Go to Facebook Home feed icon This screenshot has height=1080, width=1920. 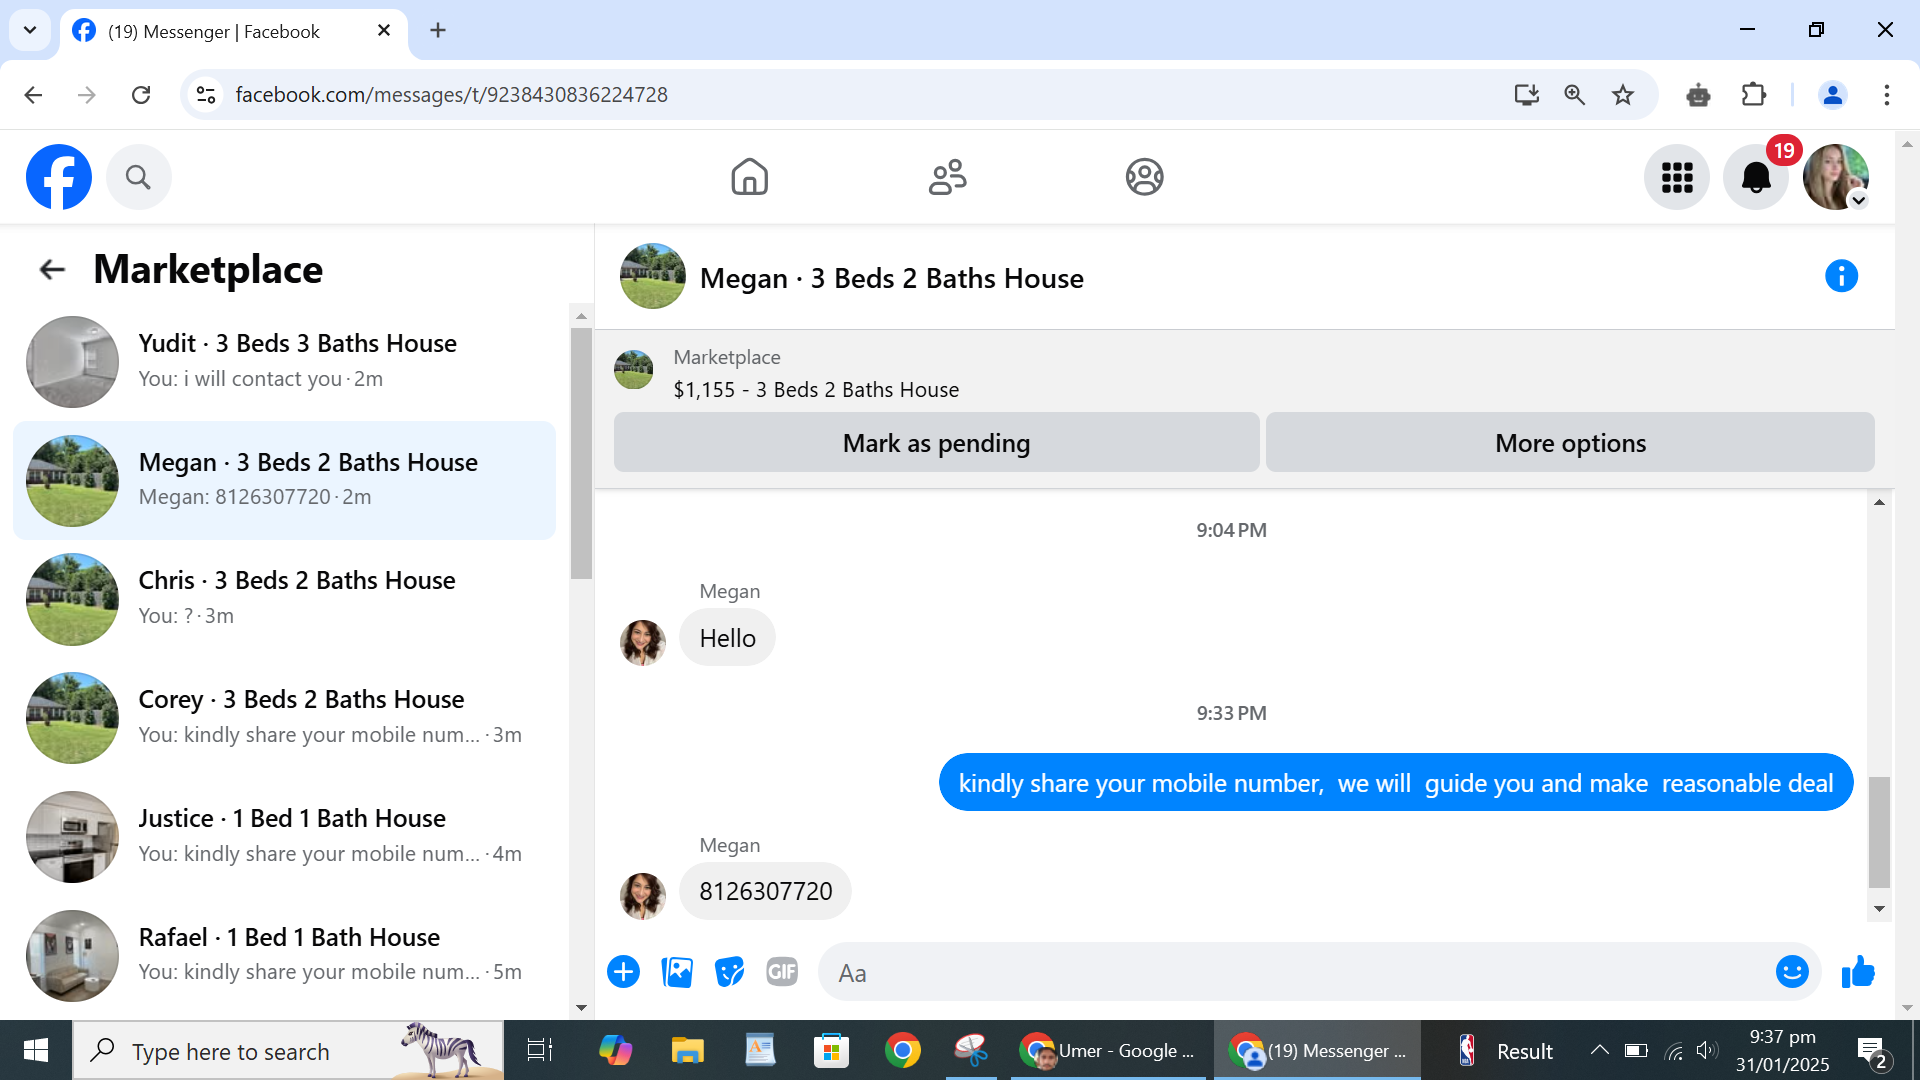click(749, 177)
